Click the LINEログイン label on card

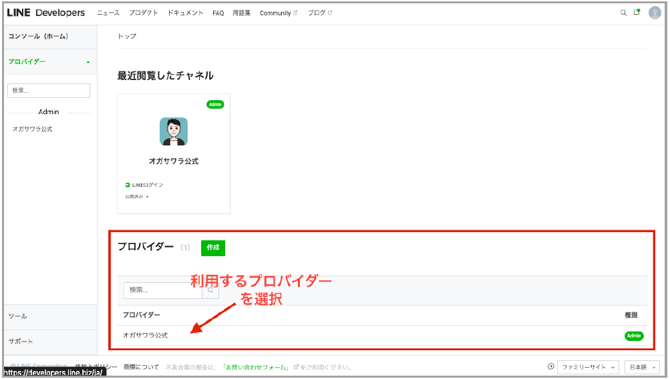147,185
